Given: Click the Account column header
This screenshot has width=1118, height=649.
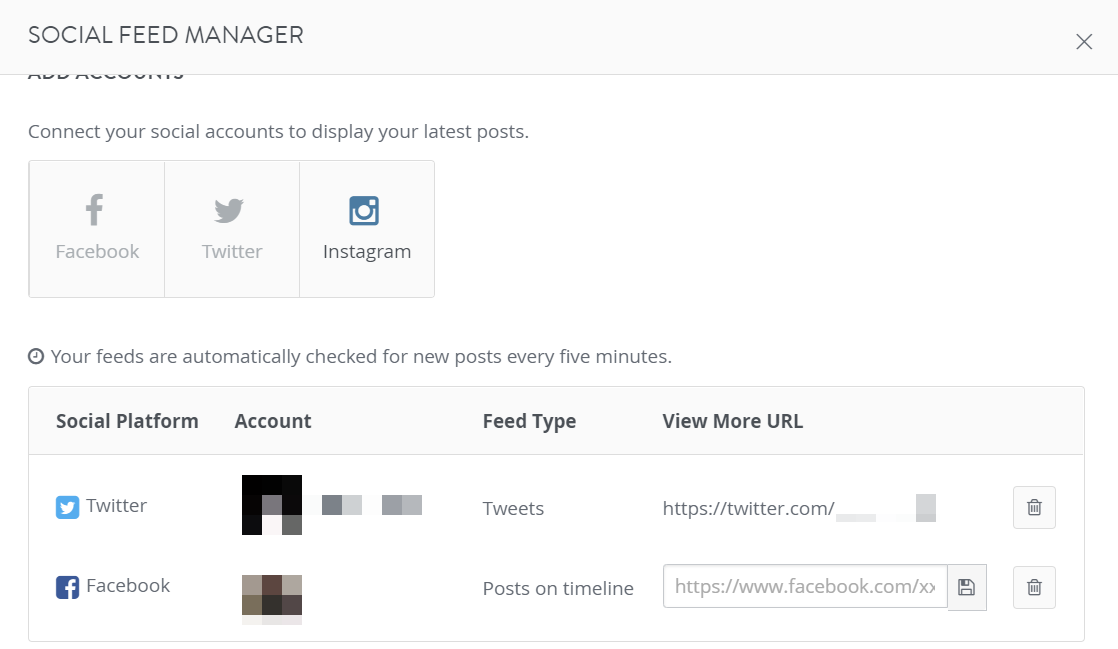Looking at the screenshot, I should tap(273, 421).
